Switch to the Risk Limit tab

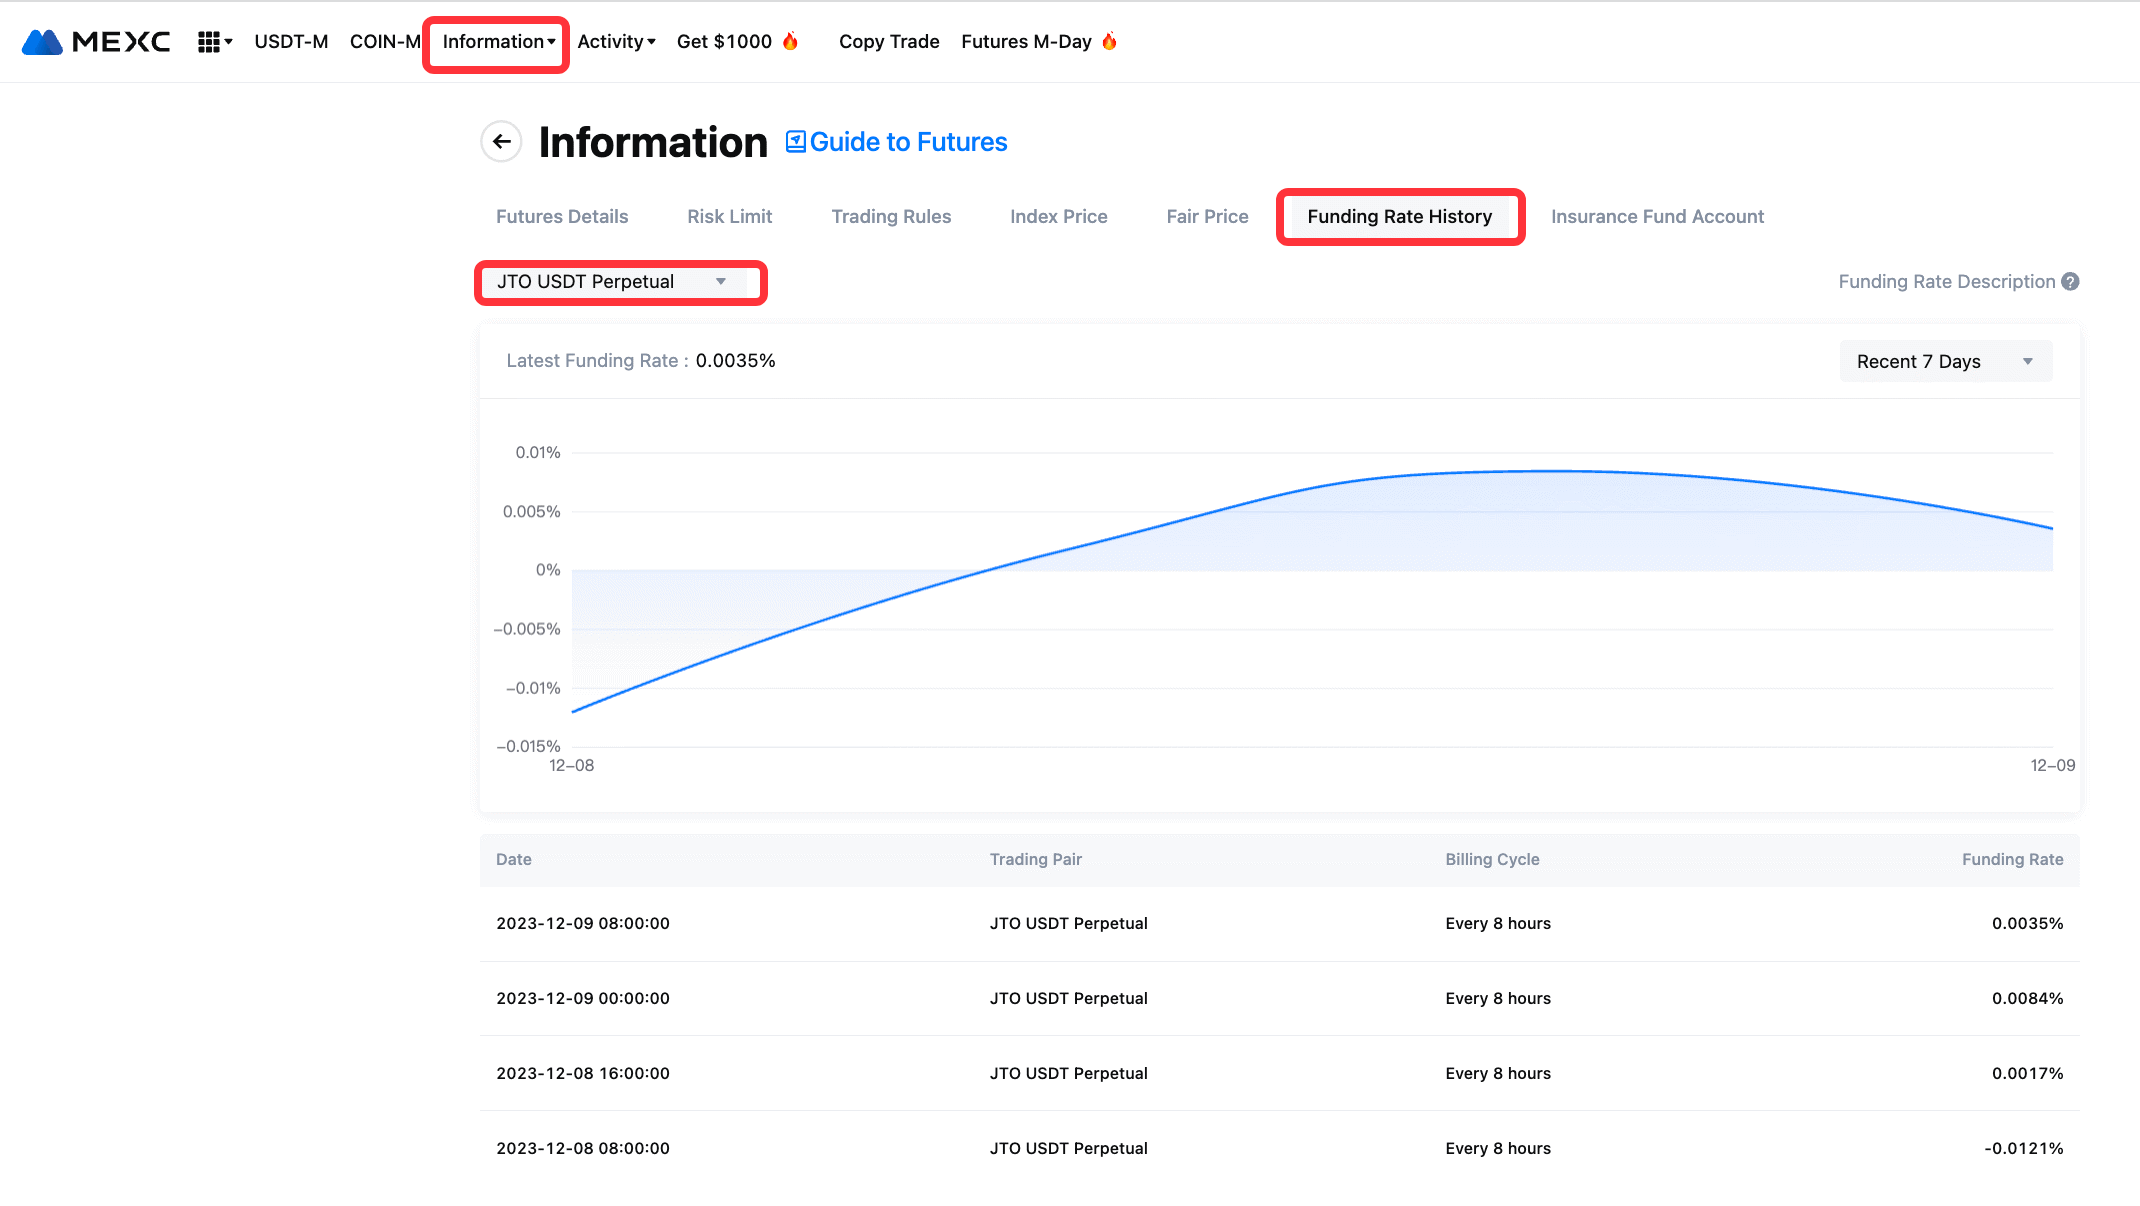[x=729, y=217]
